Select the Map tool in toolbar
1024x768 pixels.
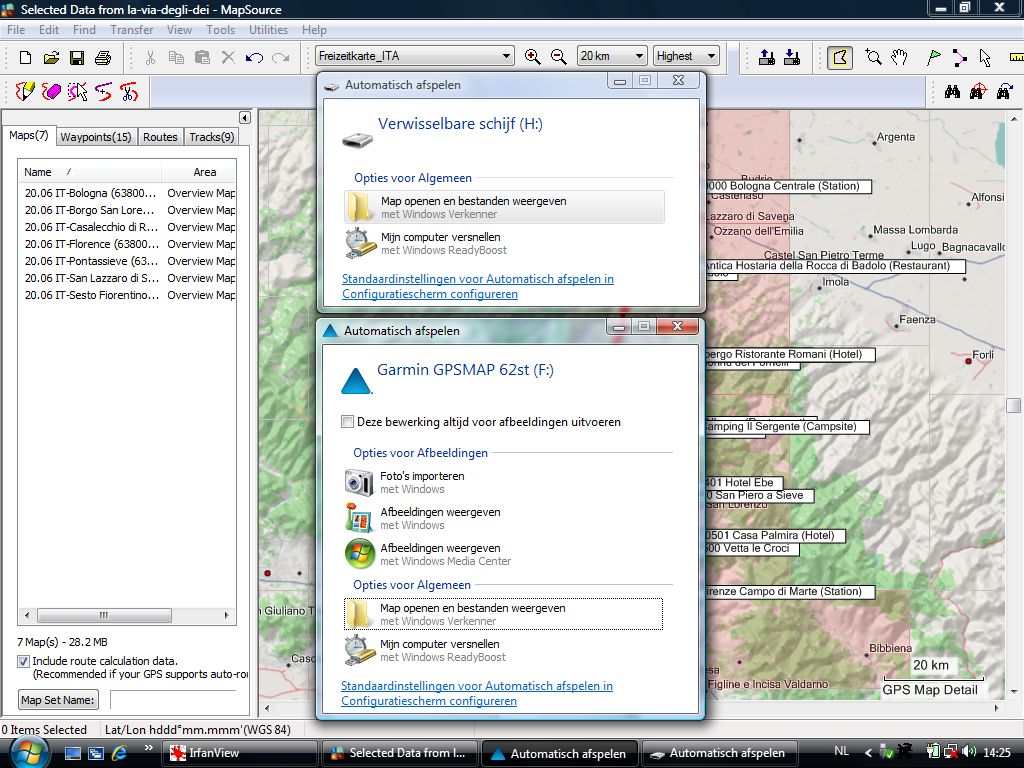click(840, 57)
